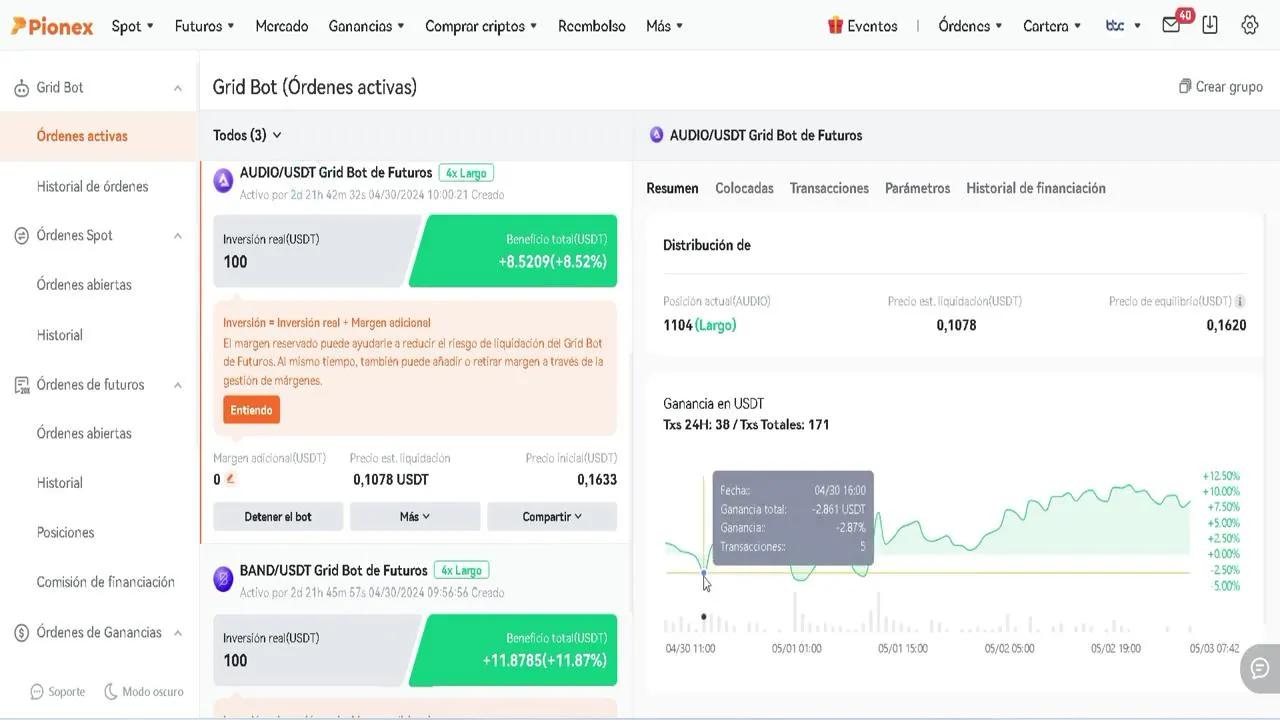1280x720 pixels.
Task: Open the Compartir dropdown
Action: (551, 517)
